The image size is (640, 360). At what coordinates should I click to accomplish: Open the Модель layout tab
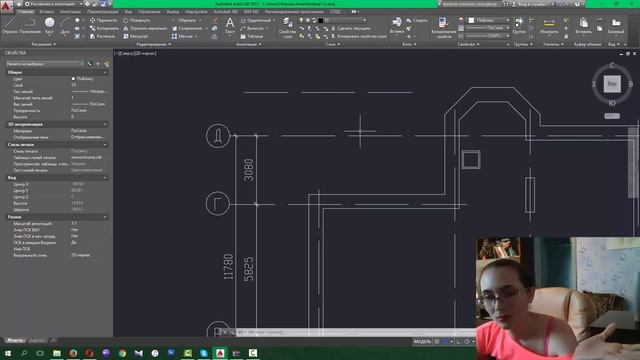(15, 340)
